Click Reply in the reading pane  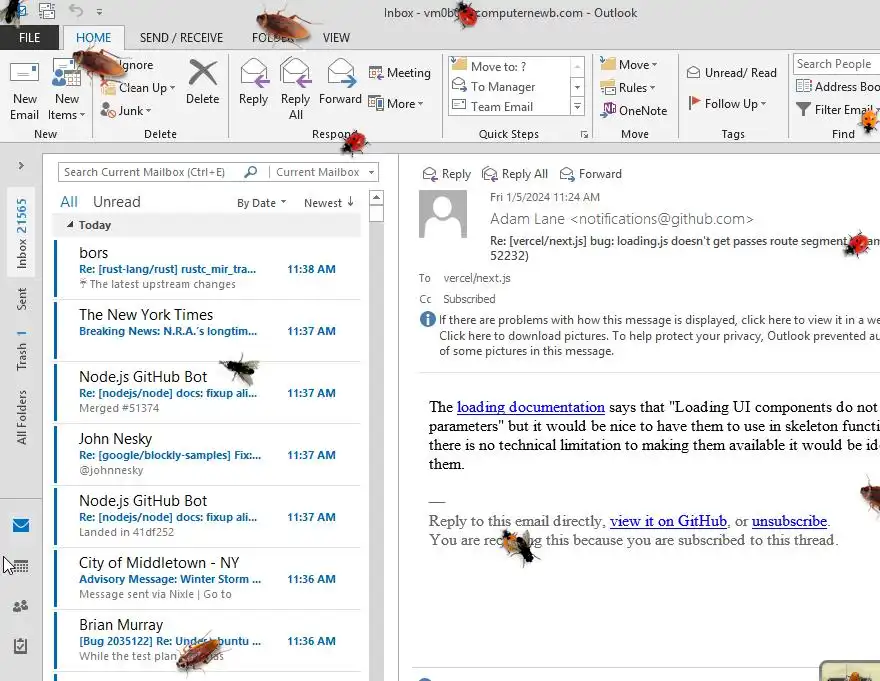click(x=447, y=174)
